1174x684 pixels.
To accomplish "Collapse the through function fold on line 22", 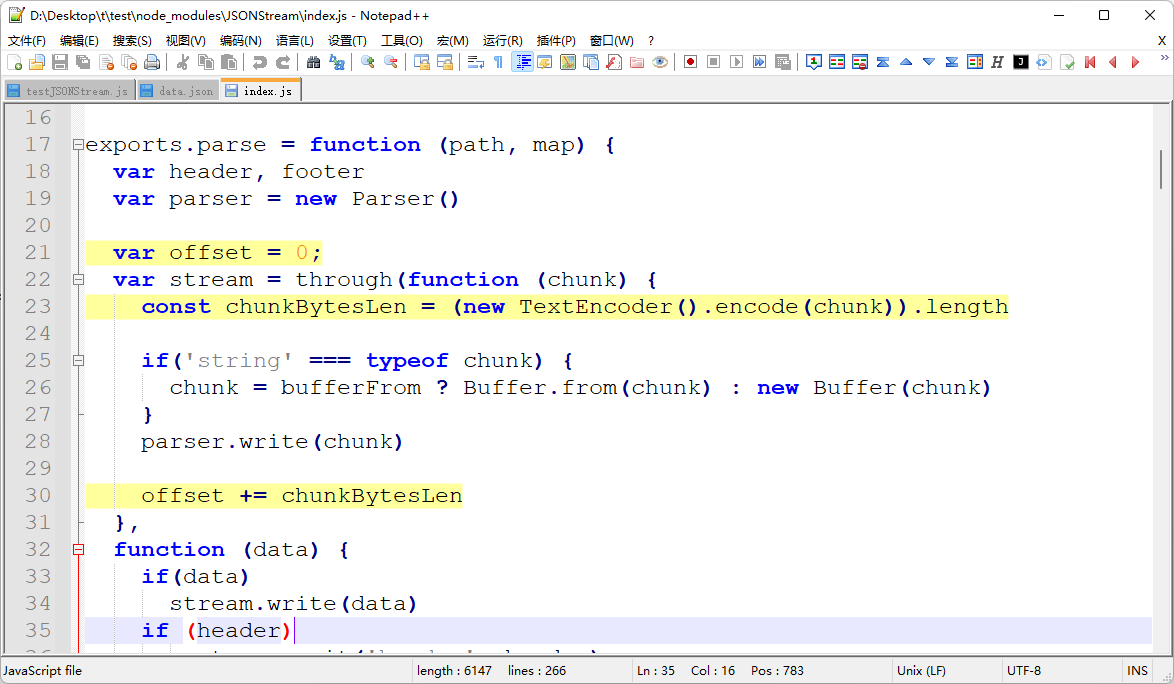I will point(78,279).
